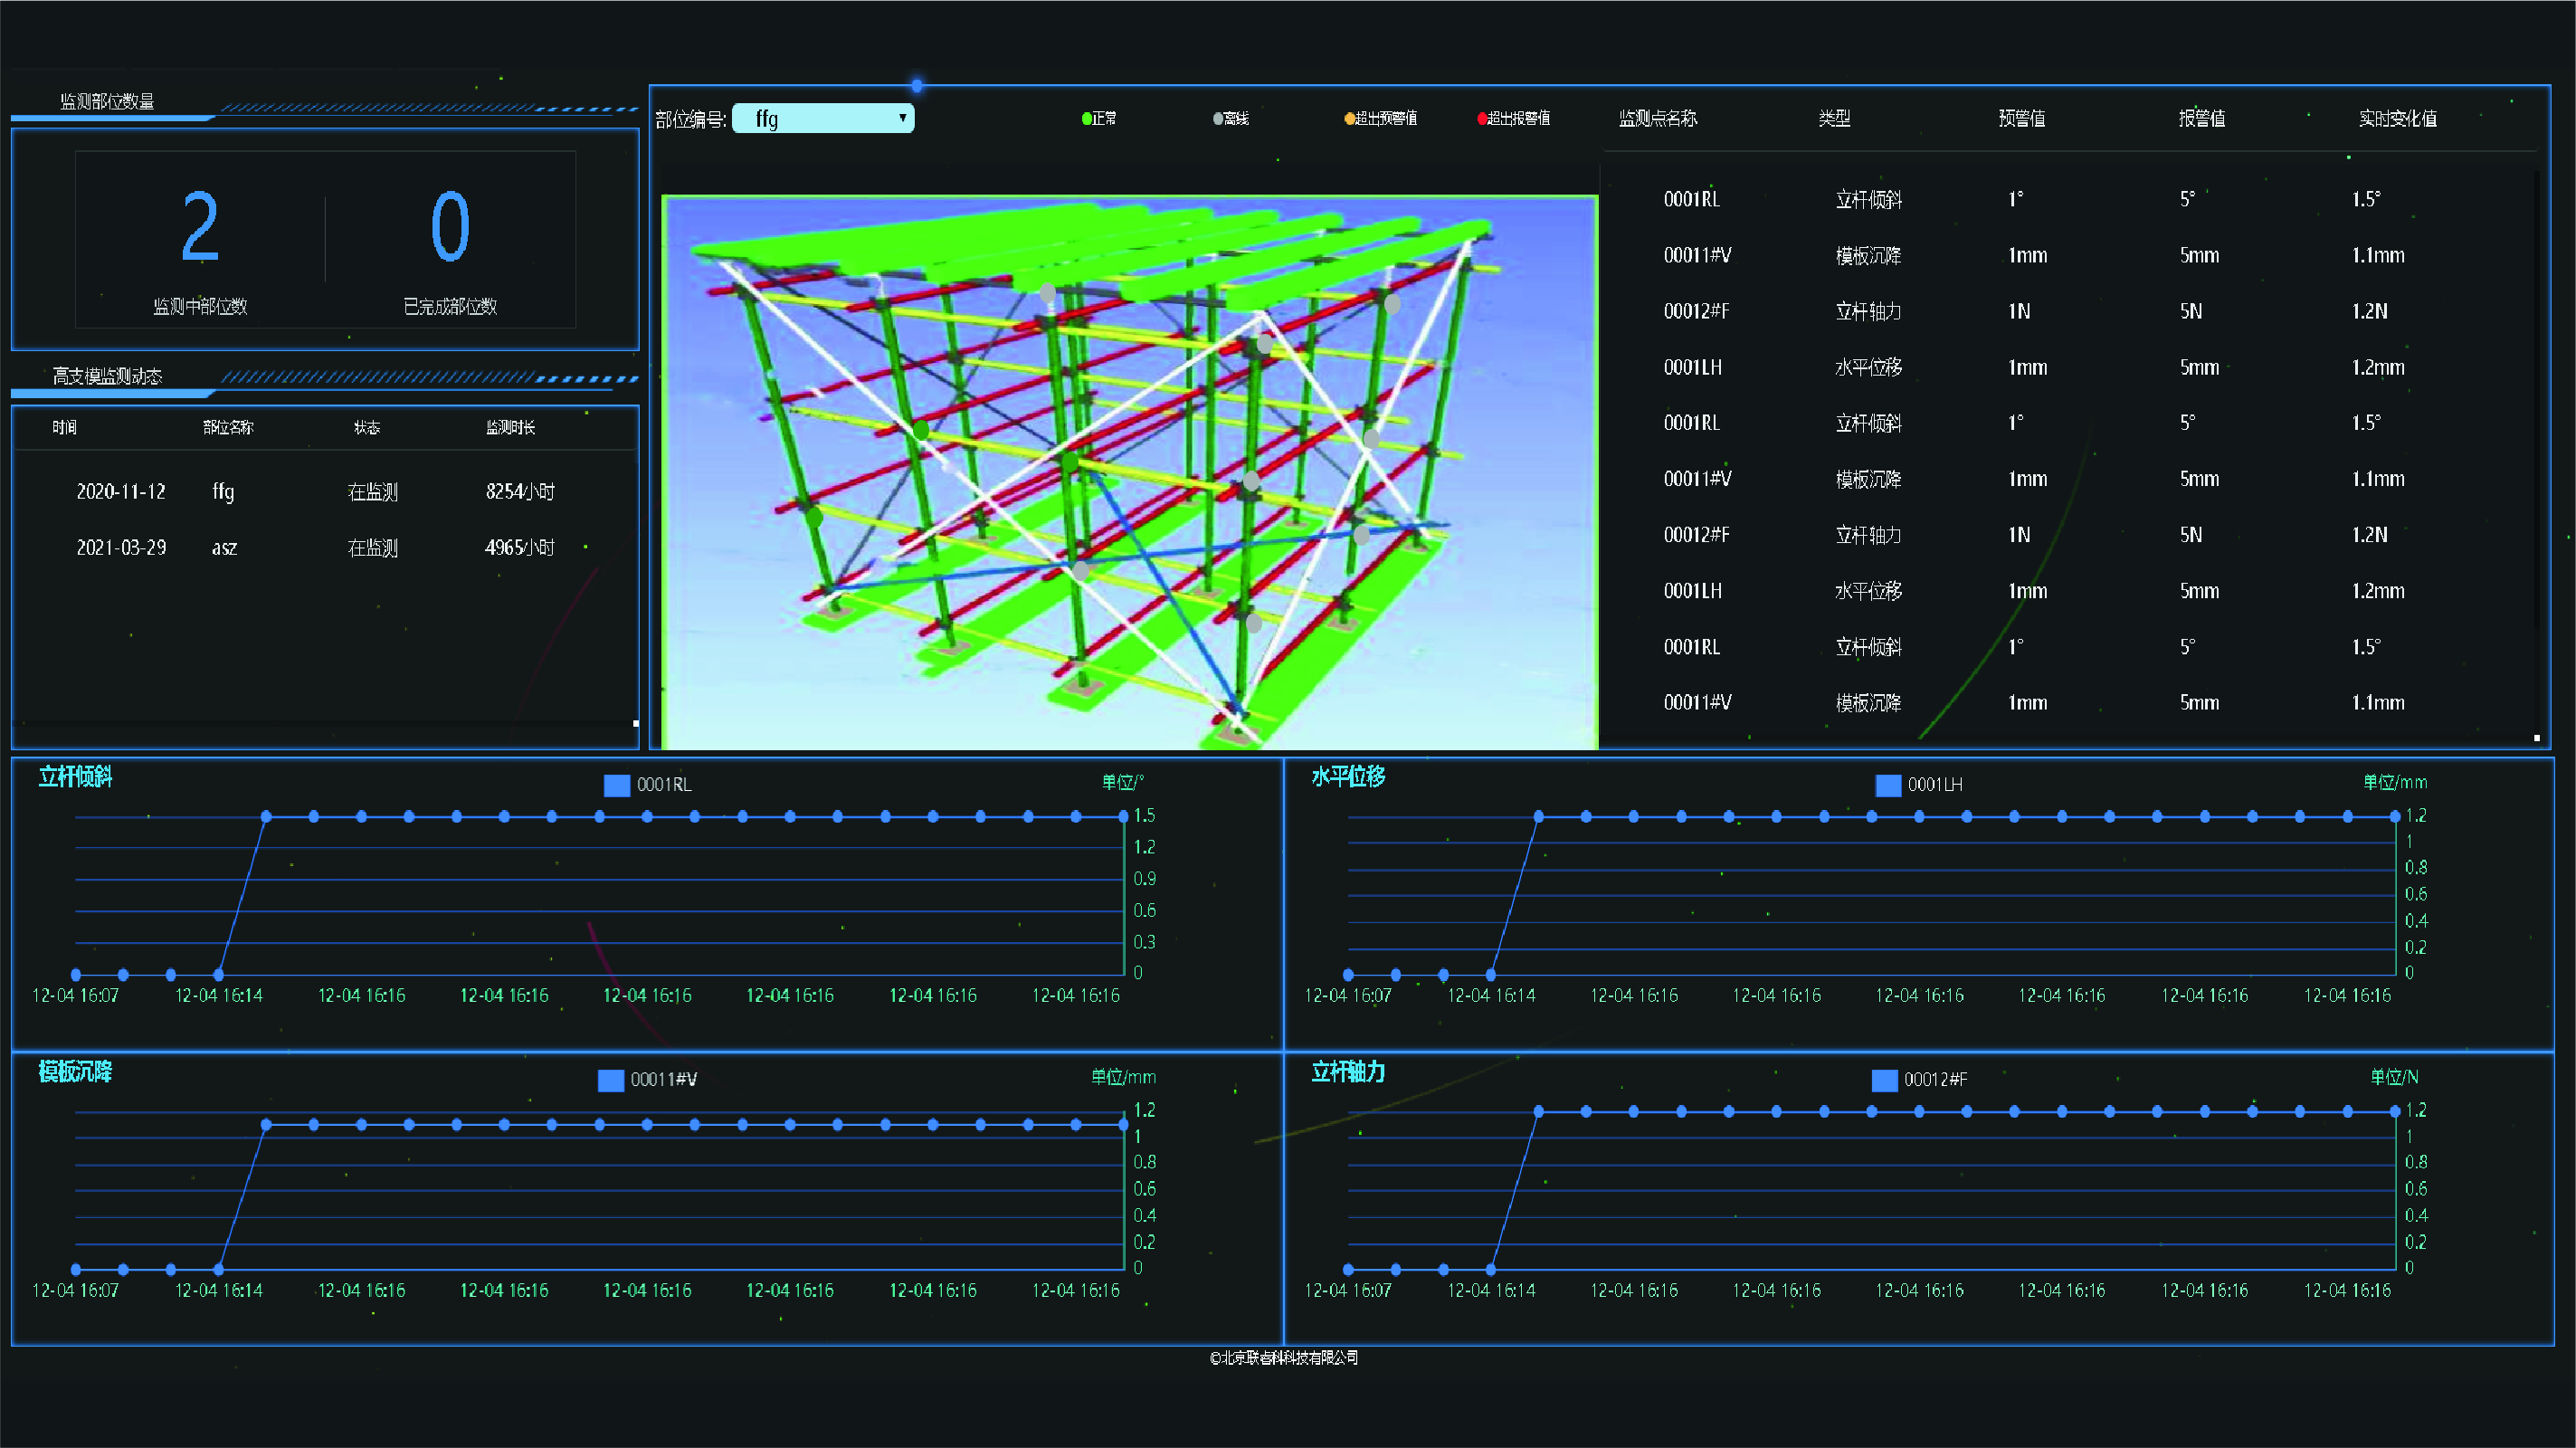
Task: Click the 单位/N unit label
Action: click(2395, 1077)
